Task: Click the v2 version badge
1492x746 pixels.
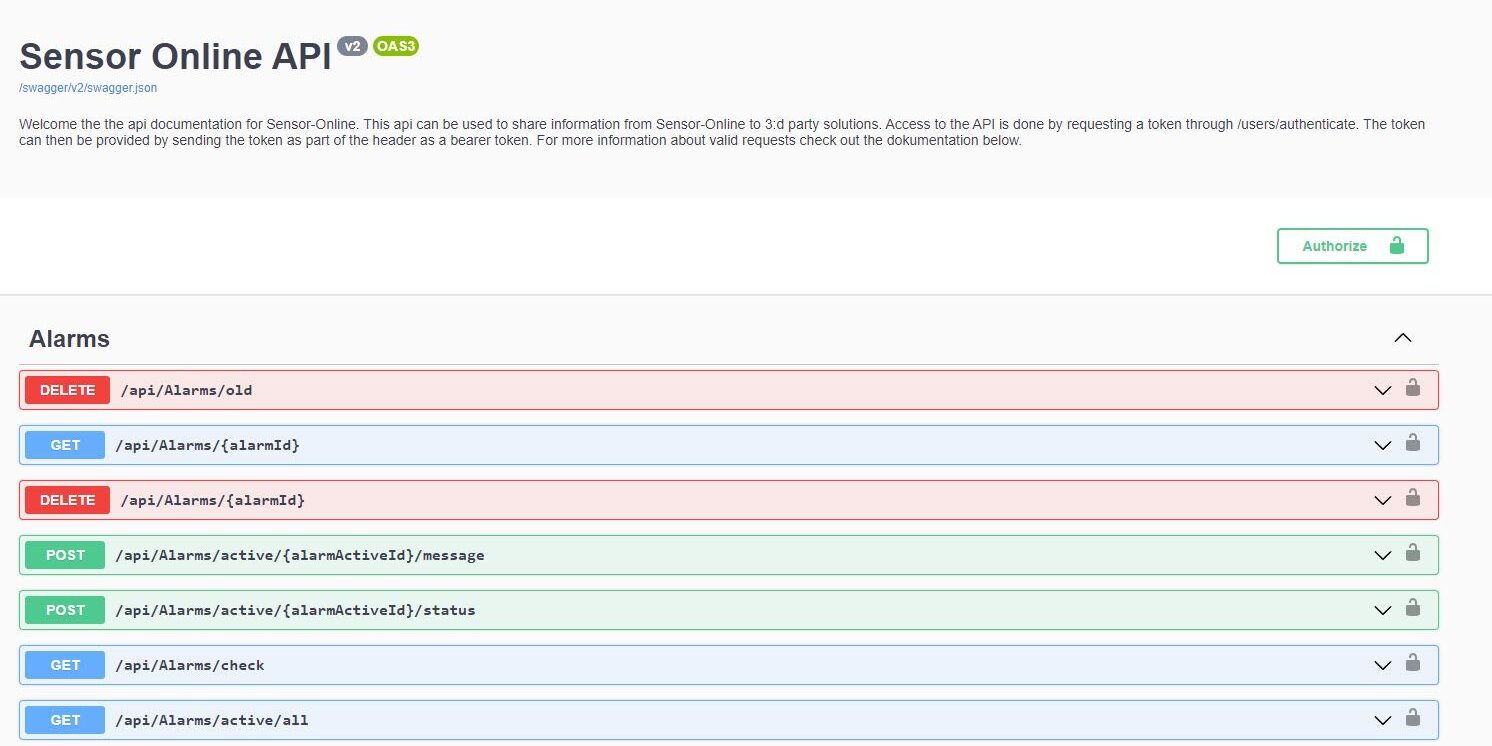Action: click(x=352, y=46)
